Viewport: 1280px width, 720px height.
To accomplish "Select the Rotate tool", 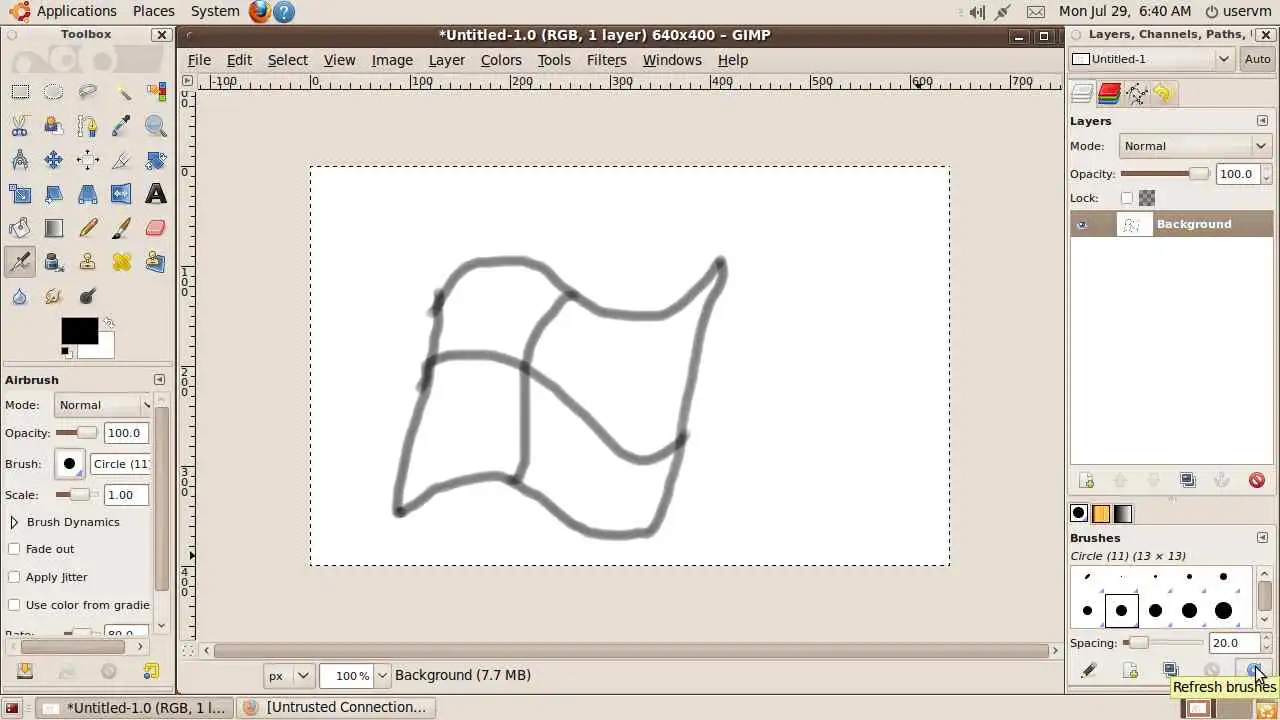I will 156,160.
